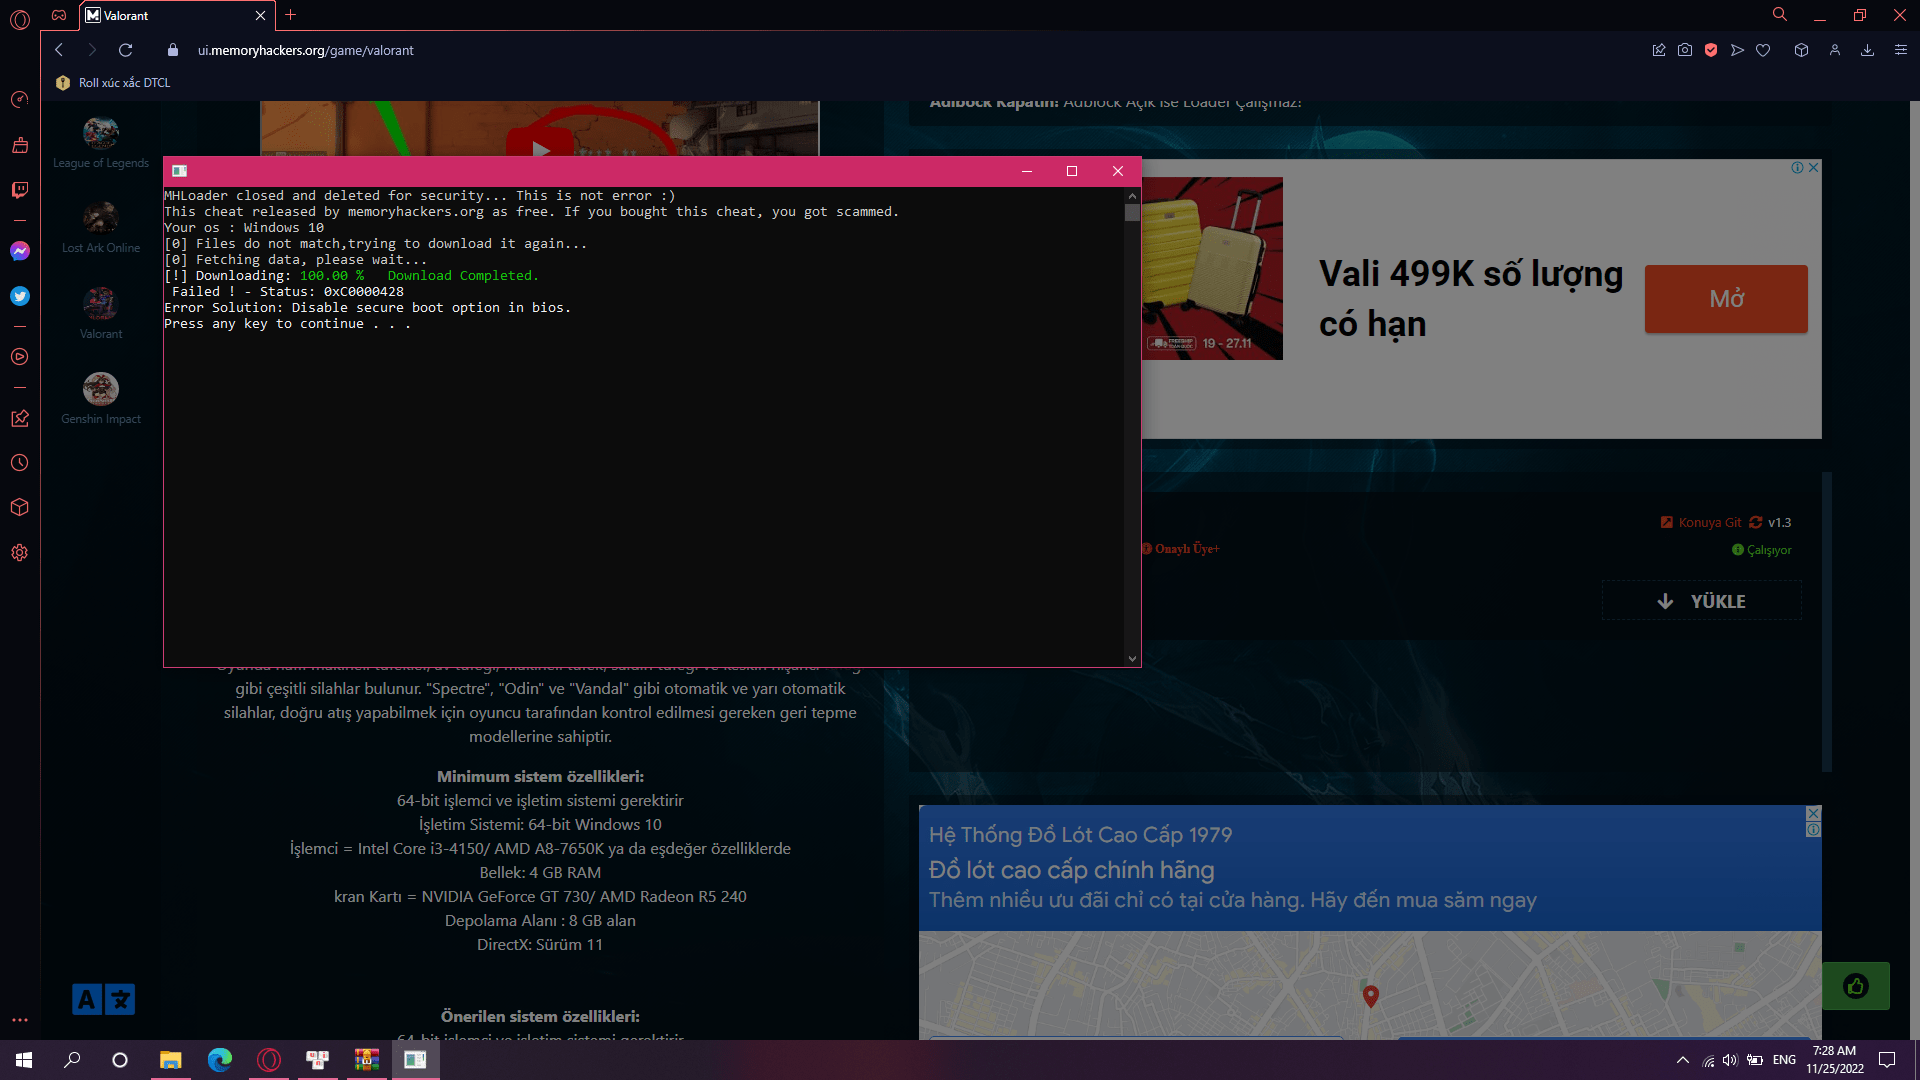
Task: Click the YÜKLE download button
Action: point(1702,601)
